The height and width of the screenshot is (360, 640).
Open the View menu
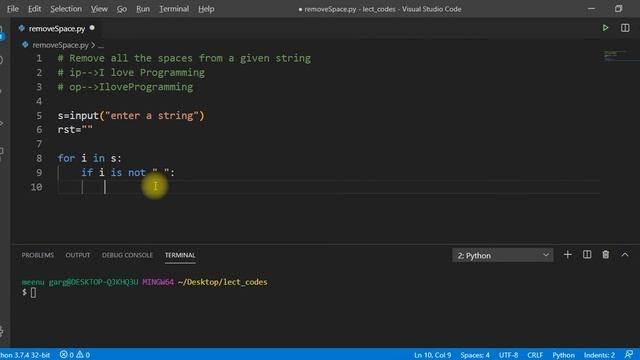pyautogui.click(x=99, y=9)
